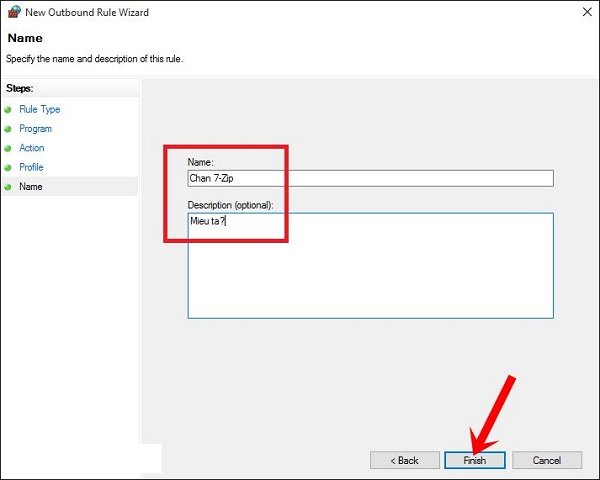Select the highlighted Name step text

pos(31,187)
